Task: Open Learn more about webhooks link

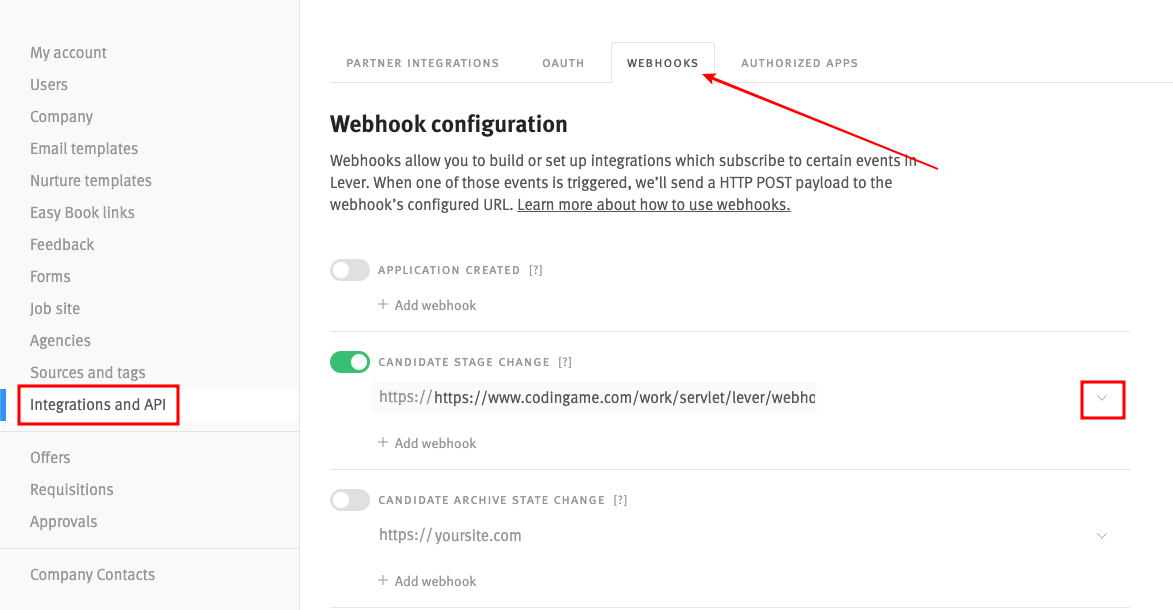Action: [653, 205]
